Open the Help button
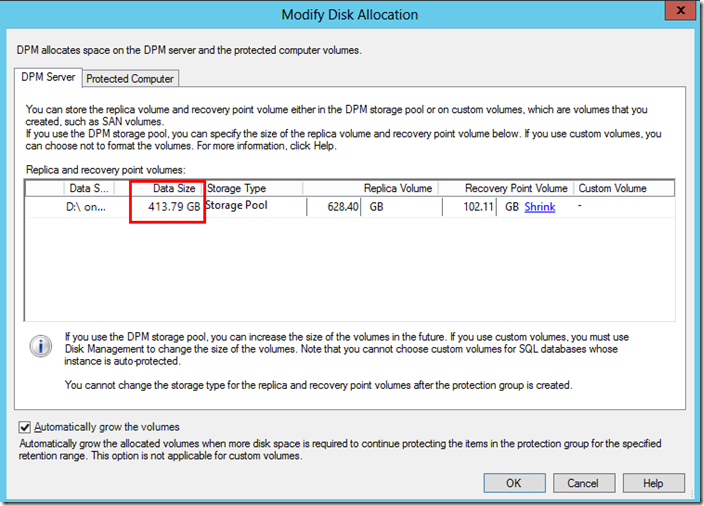This screenshot has height=506, width=704. pyautogui.click(x=653, y=483)
